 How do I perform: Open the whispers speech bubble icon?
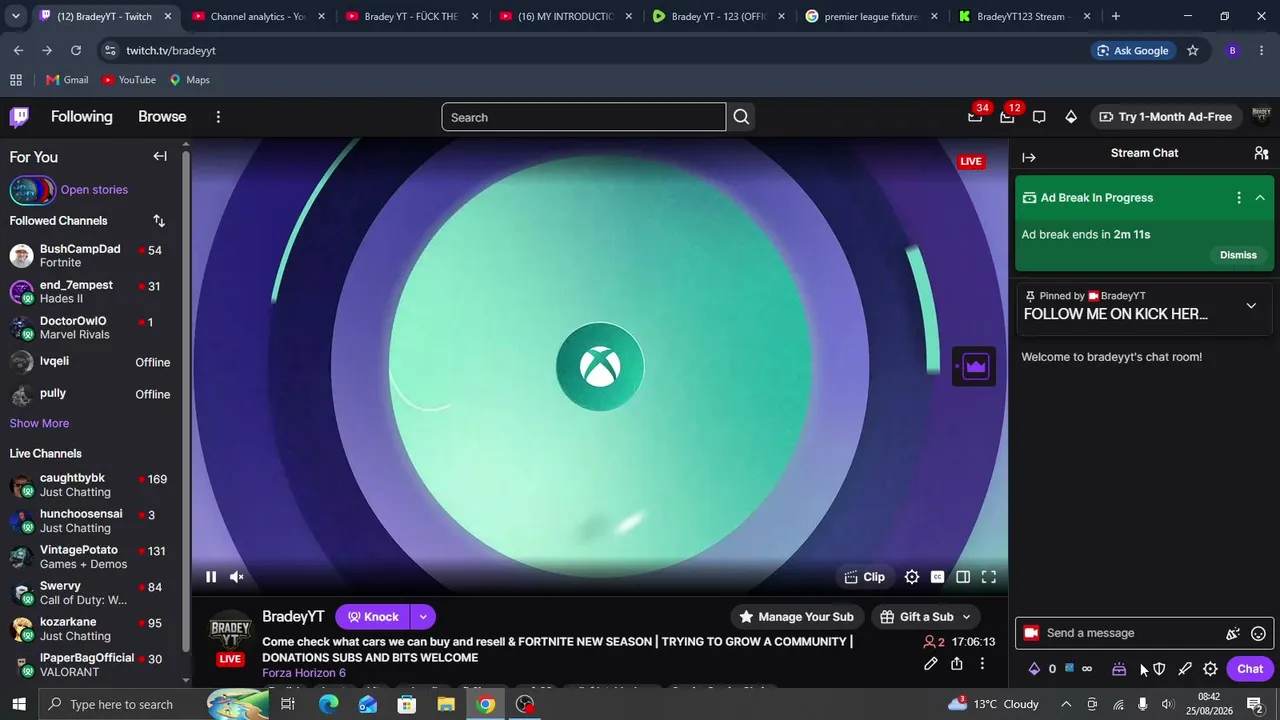(x=1039, y=117)
